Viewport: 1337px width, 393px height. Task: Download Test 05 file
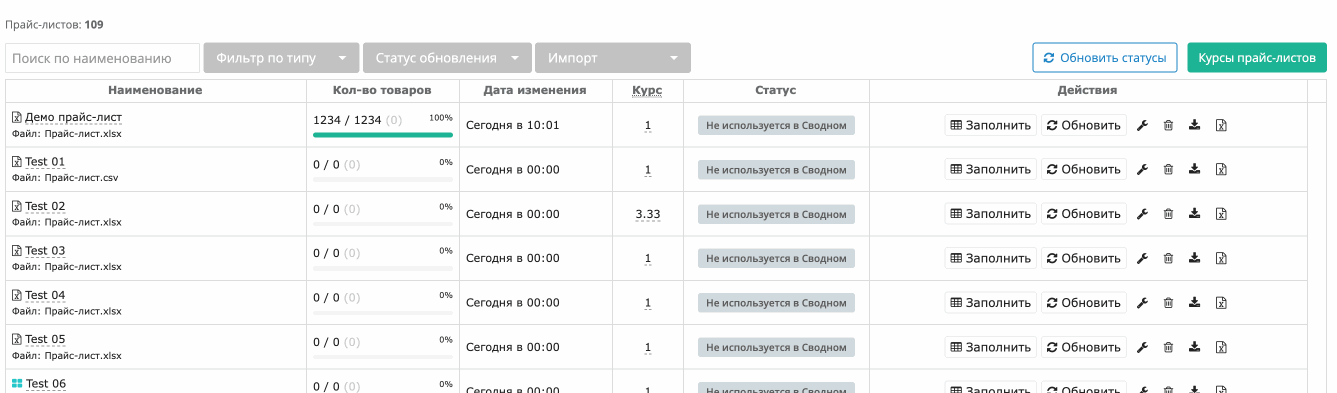click(1194, 347)
